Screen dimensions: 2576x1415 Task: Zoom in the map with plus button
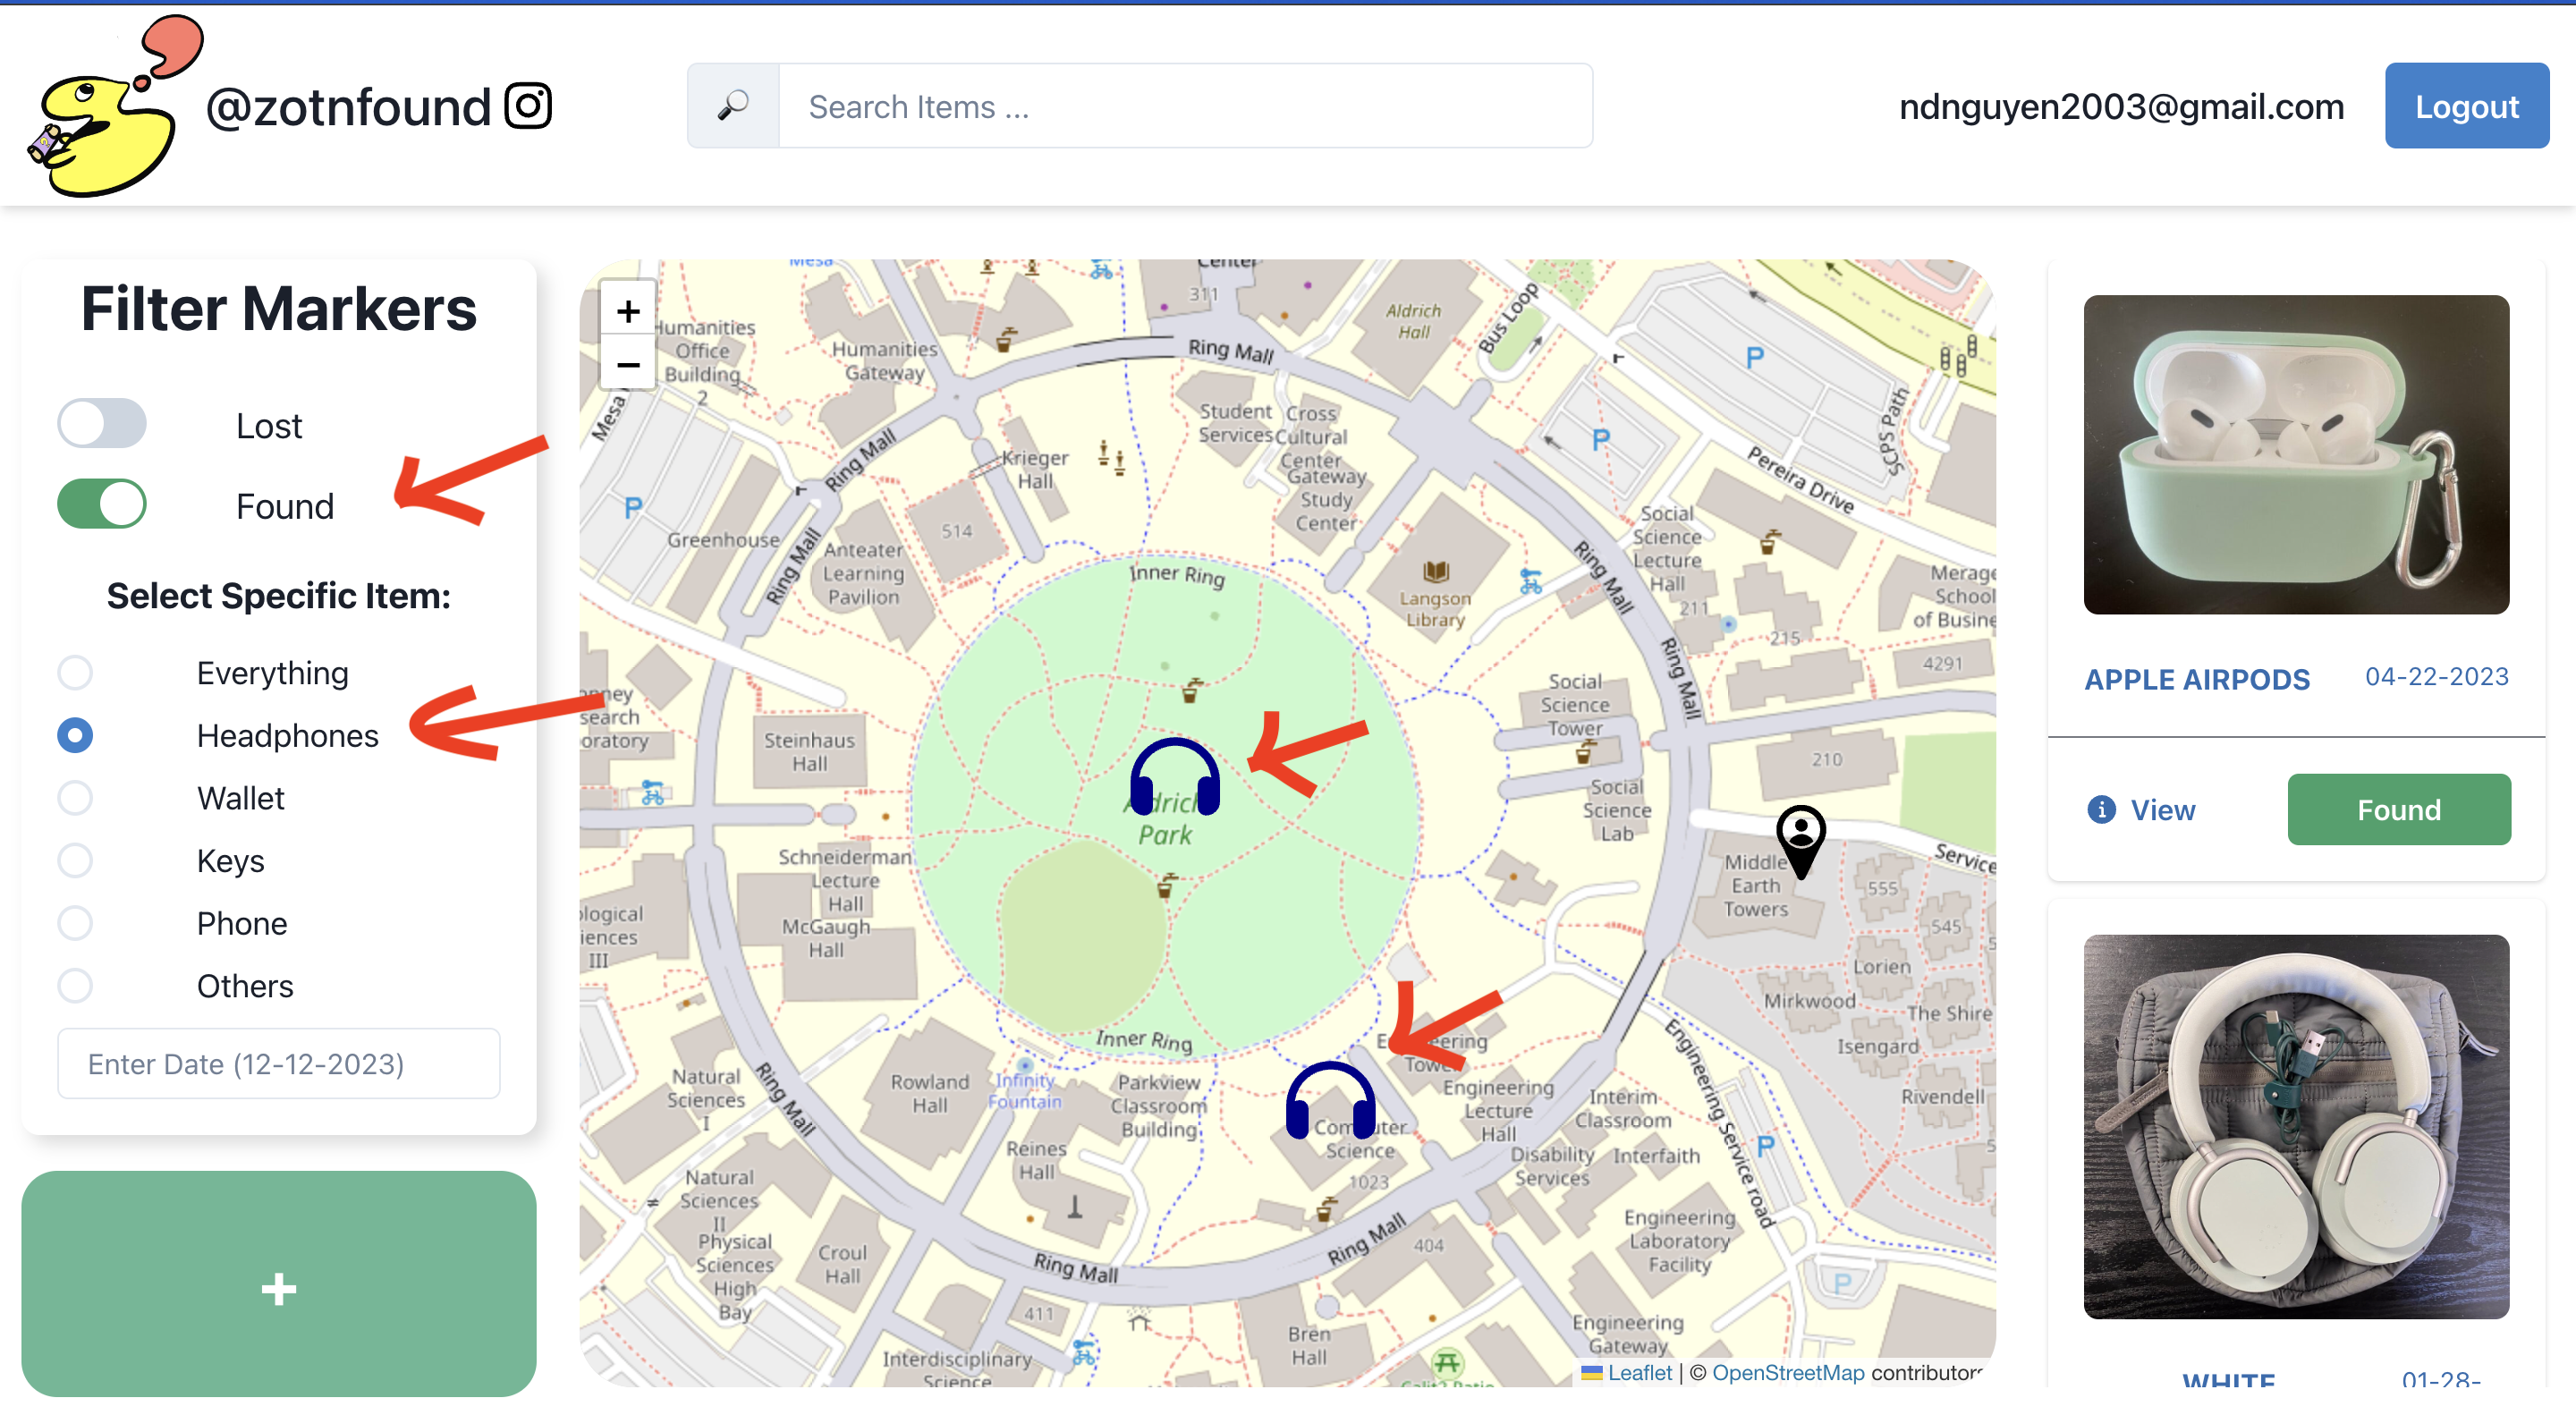pos(627,311)
